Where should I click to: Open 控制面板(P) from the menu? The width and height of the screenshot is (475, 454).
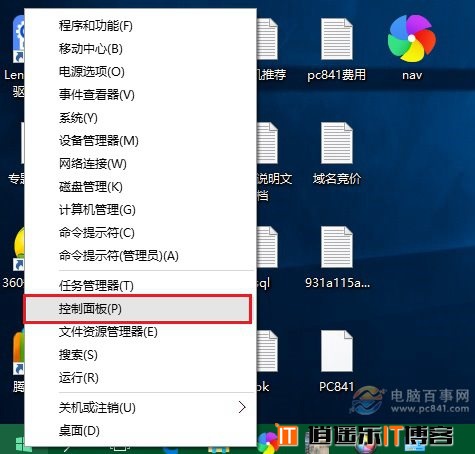point(138,309)
